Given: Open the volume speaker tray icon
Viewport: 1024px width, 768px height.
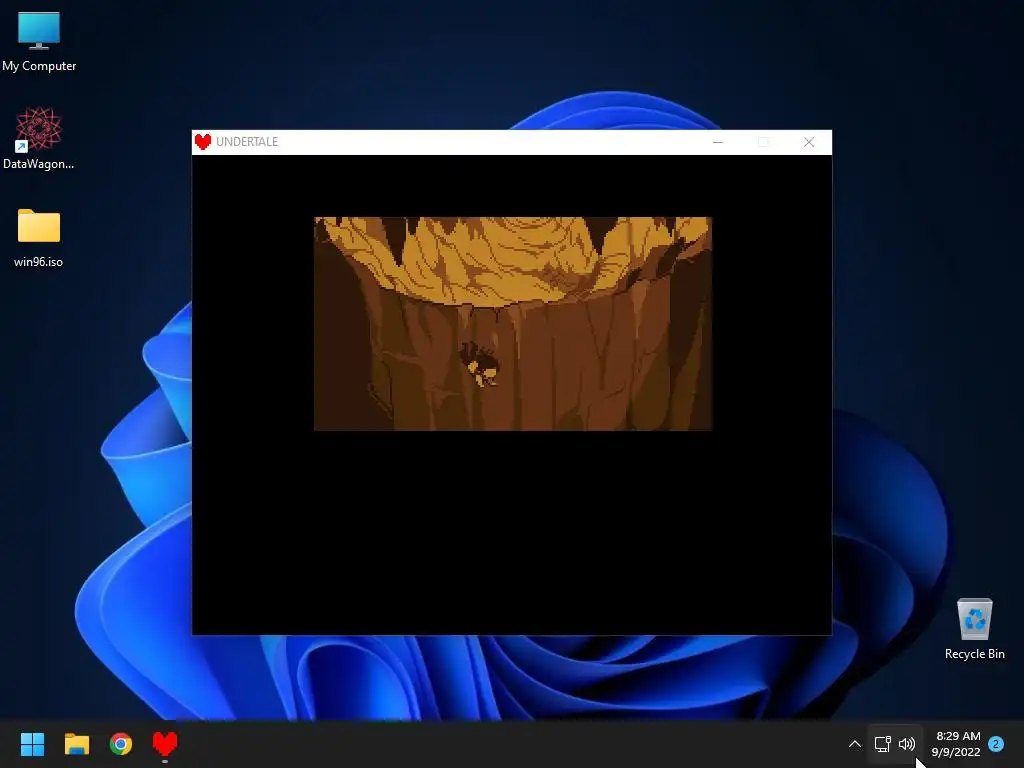Looking at the screenshot, I should [x=906, y=744].
